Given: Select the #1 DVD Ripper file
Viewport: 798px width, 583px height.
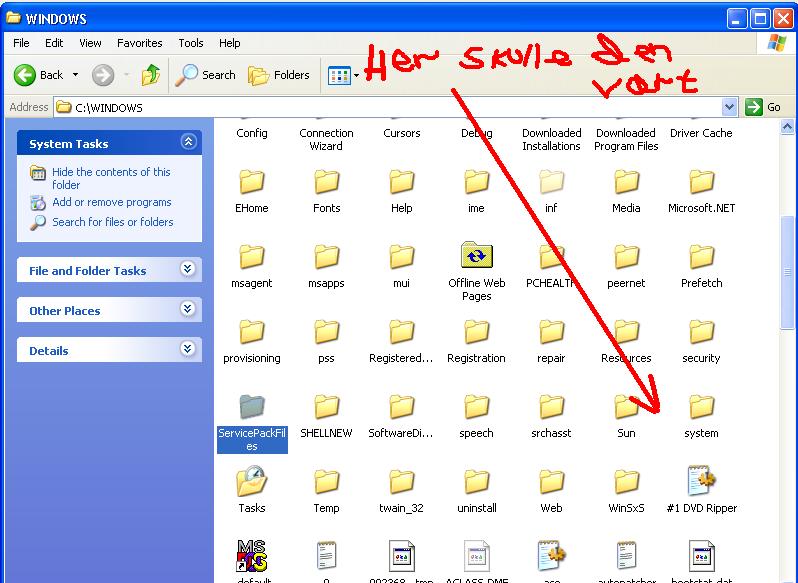Looking at the screenshot, I should pyautogui.click(x=701, y=489).
